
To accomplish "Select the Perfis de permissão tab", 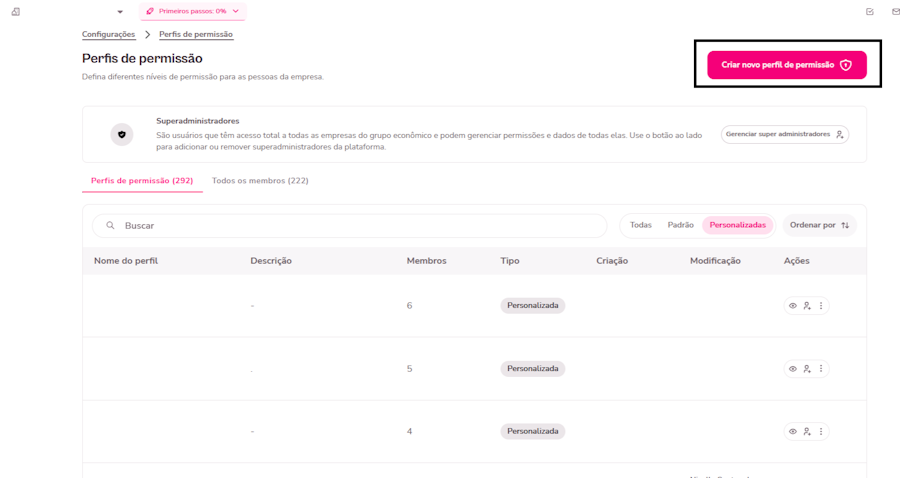I will (x=142, y=181).
